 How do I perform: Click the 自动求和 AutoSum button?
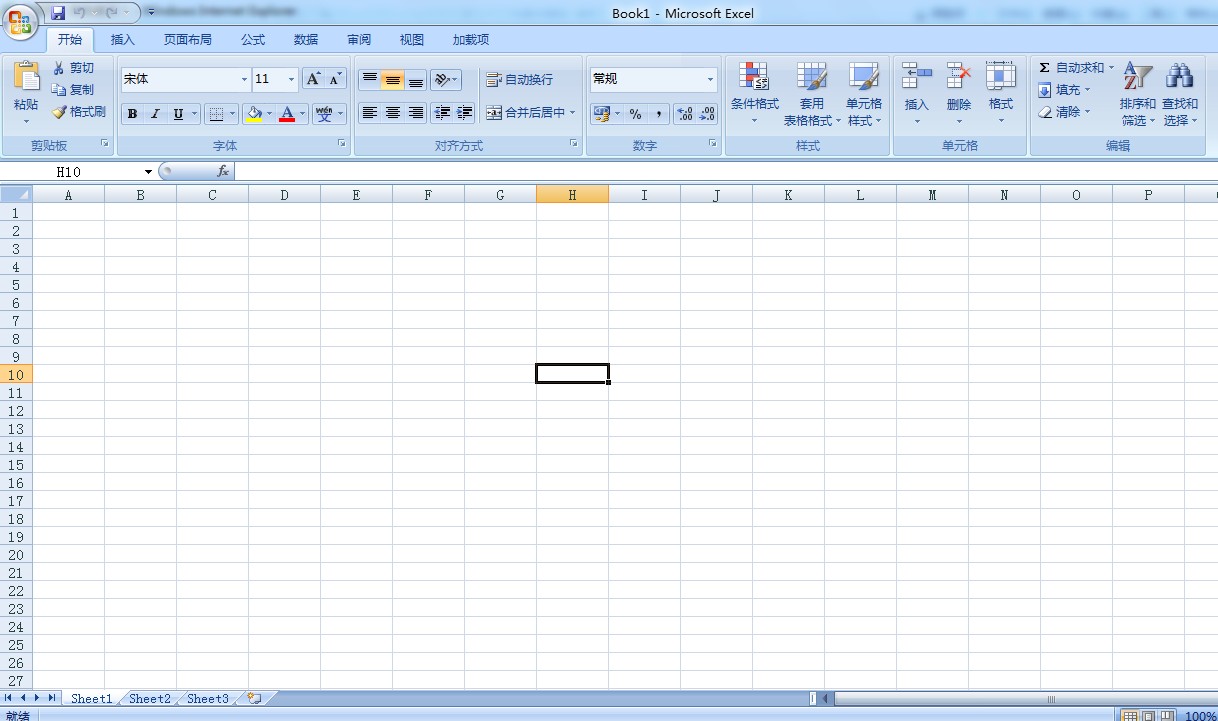click(1072, 67)
